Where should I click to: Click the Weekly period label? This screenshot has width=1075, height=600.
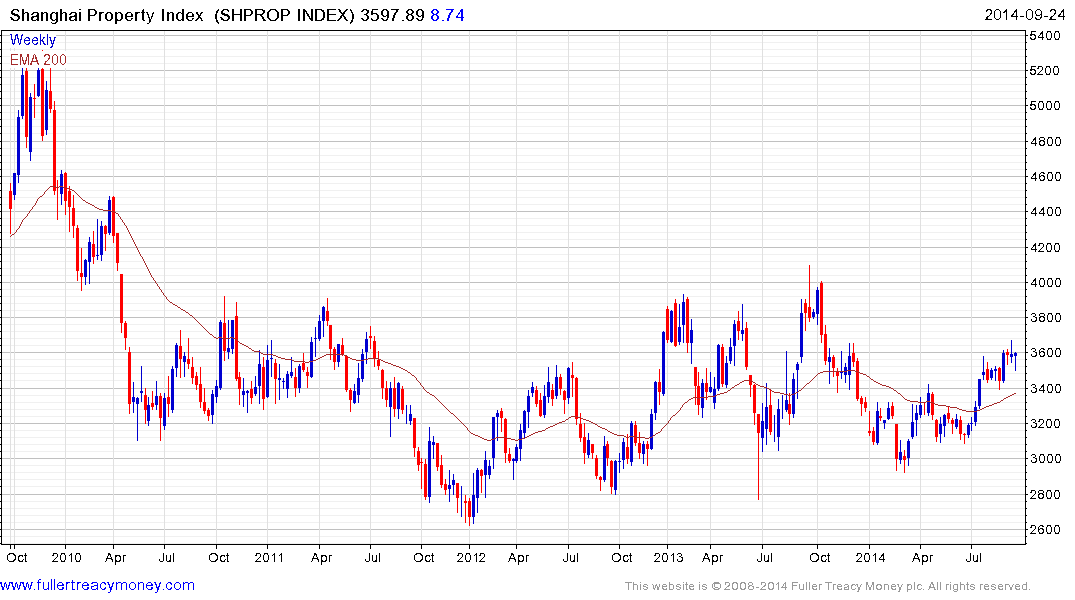(33, 40)
